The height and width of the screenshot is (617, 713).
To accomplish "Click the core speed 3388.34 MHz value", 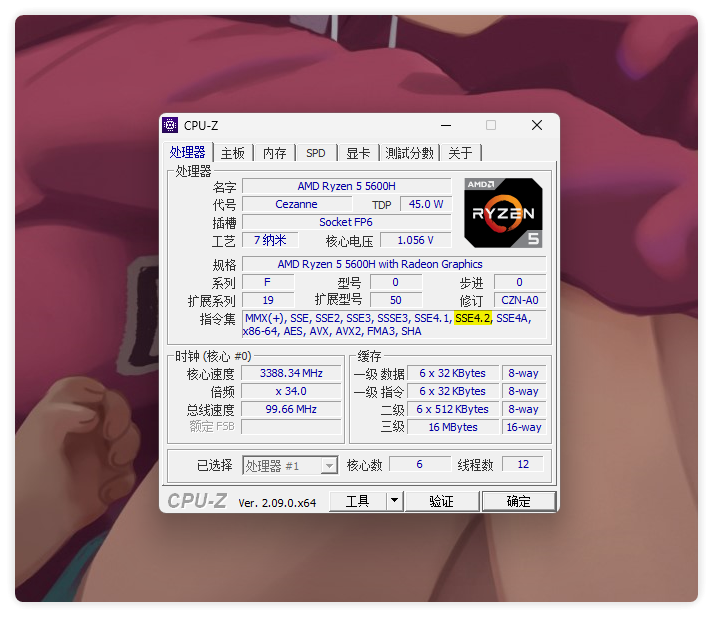I will pos(291,373).
